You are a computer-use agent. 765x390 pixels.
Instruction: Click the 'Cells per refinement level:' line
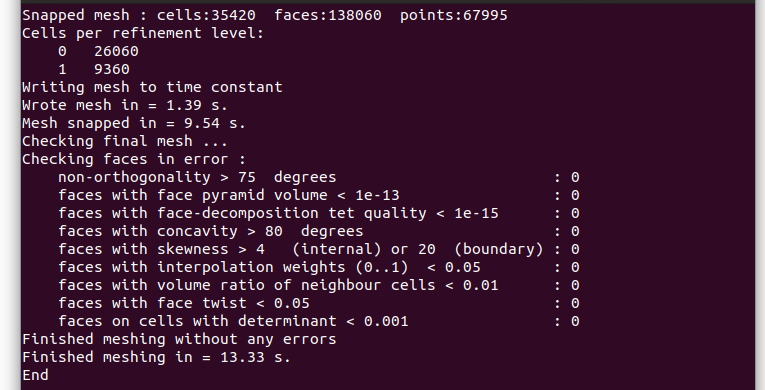[143, 33]
